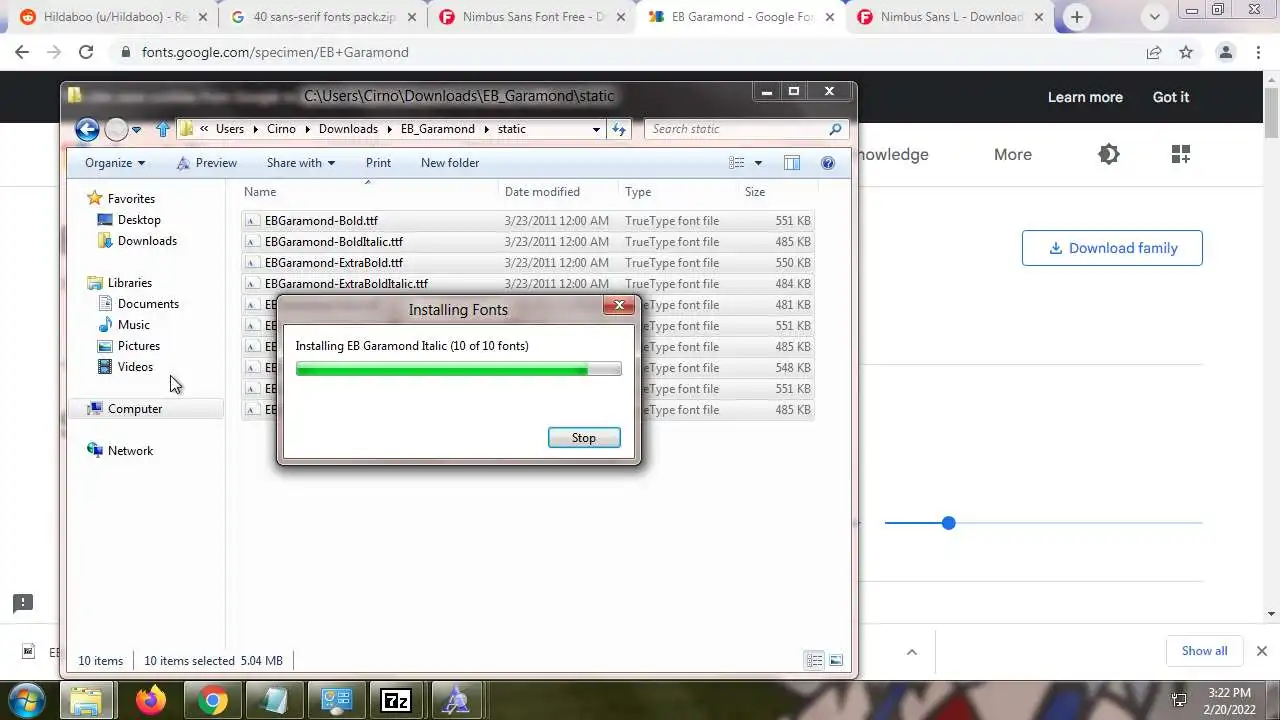This screenshot has width=1280, height=720.
Task: Open Google Fonts selected families grid icon
Action: 1181,154
